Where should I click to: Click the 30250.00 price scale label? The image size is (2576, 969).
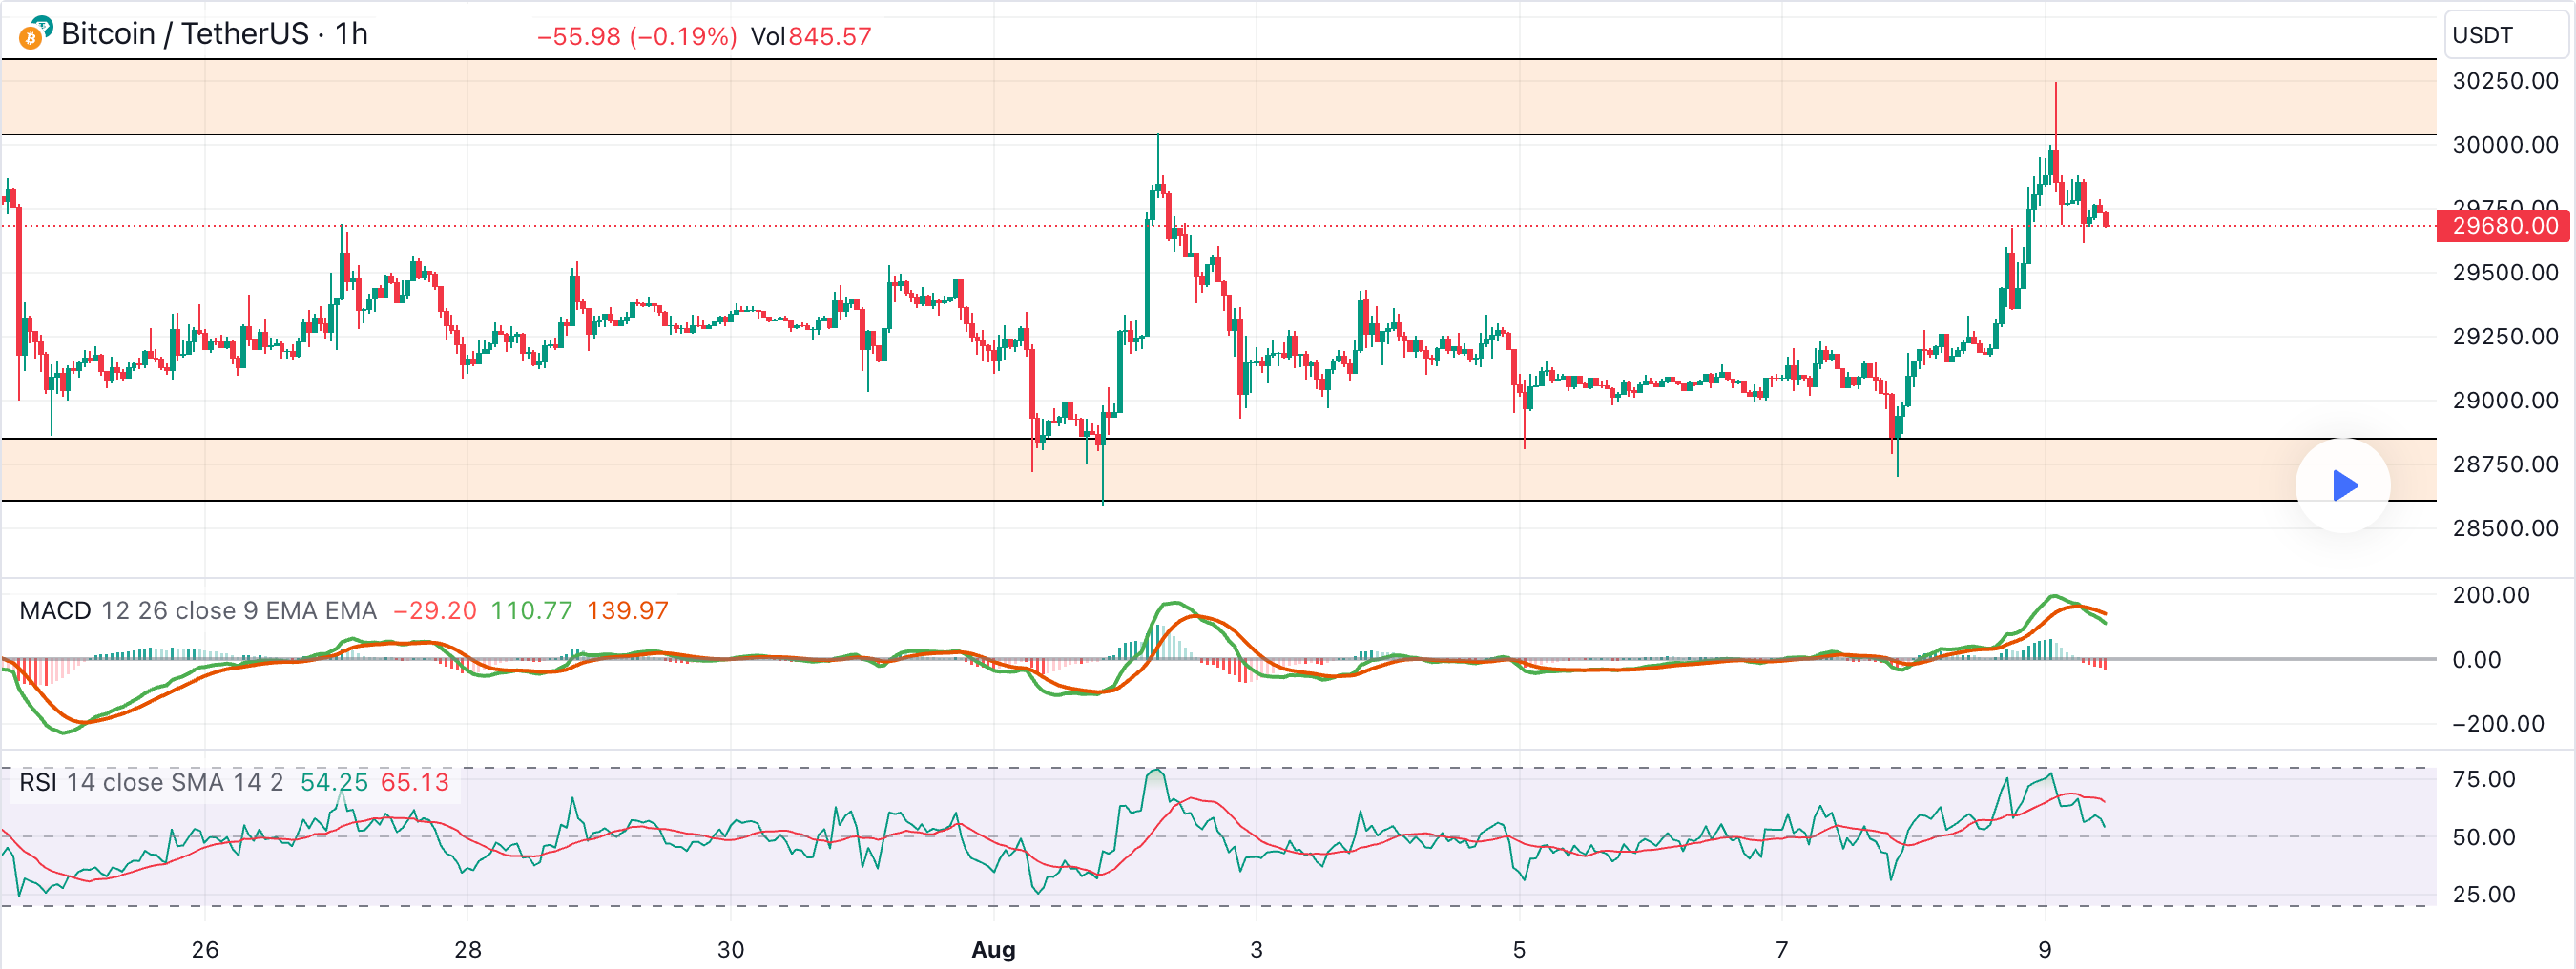2505,81
